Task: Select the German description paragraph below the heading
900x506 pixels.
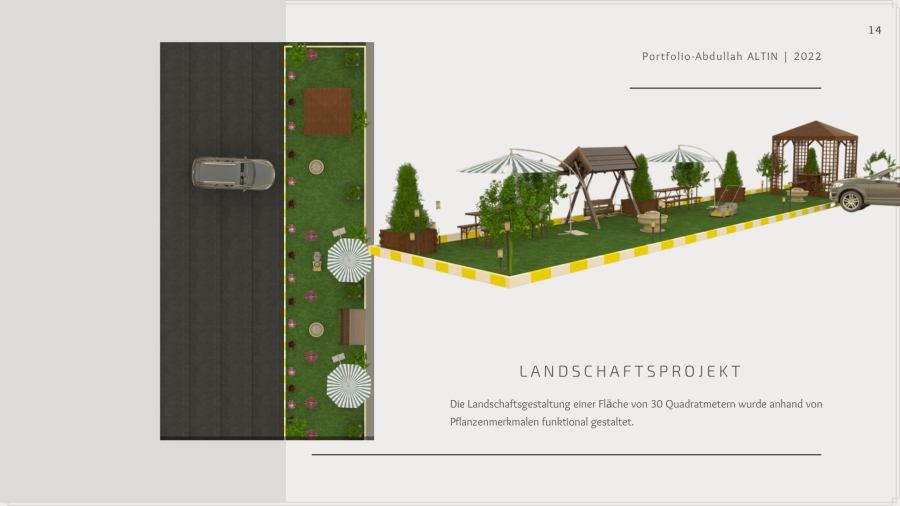Action: pyautogui.click(x=636, y=413)
